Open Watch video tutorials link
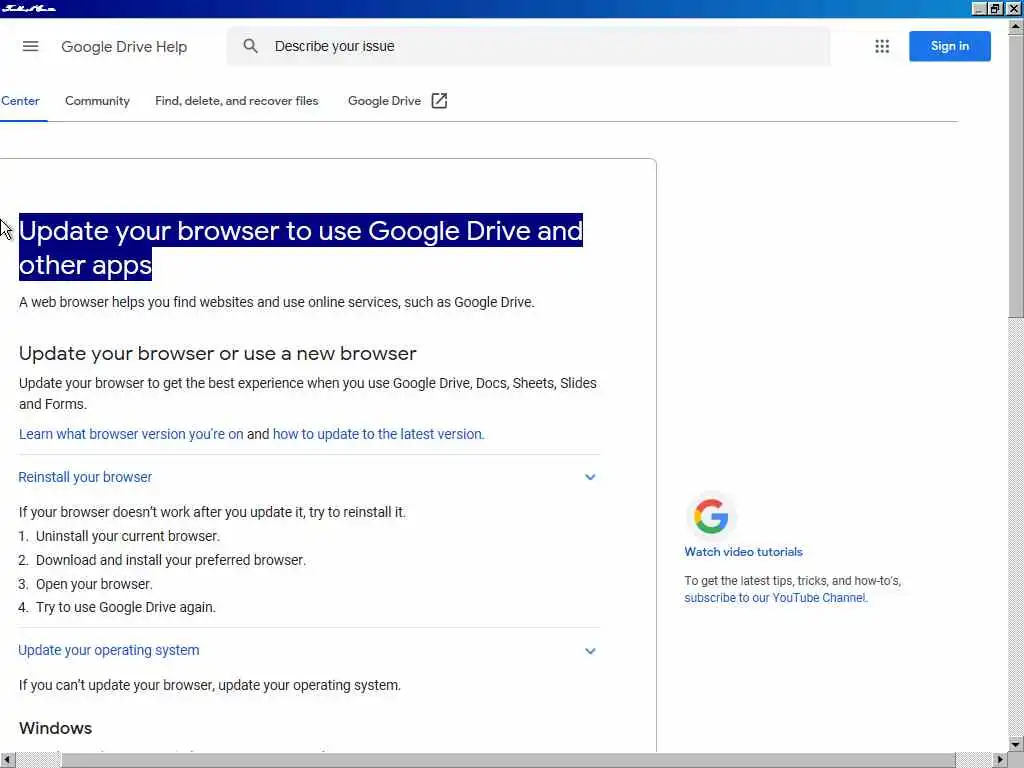This screenshot has height=768, width=1024. click(743, 552)
